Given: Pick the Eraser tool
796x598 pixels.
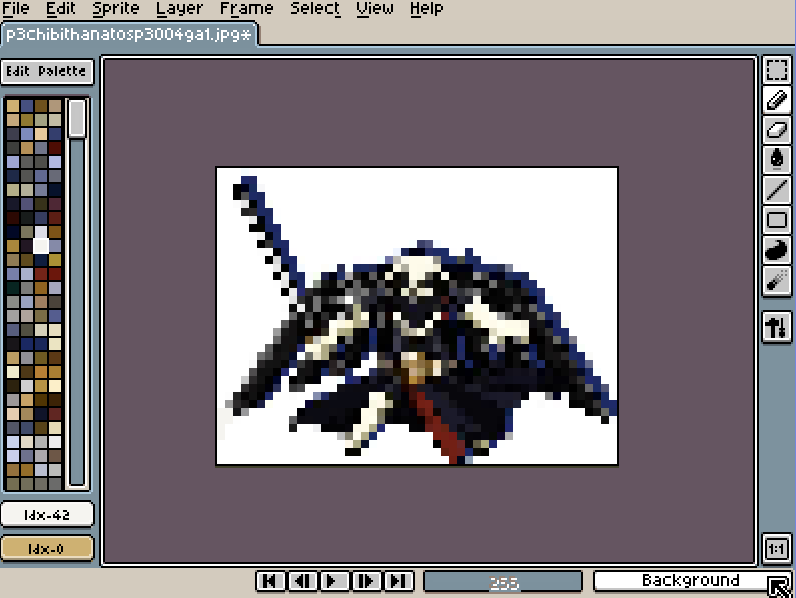Looking at the screenshot, I should coord(777,130).
